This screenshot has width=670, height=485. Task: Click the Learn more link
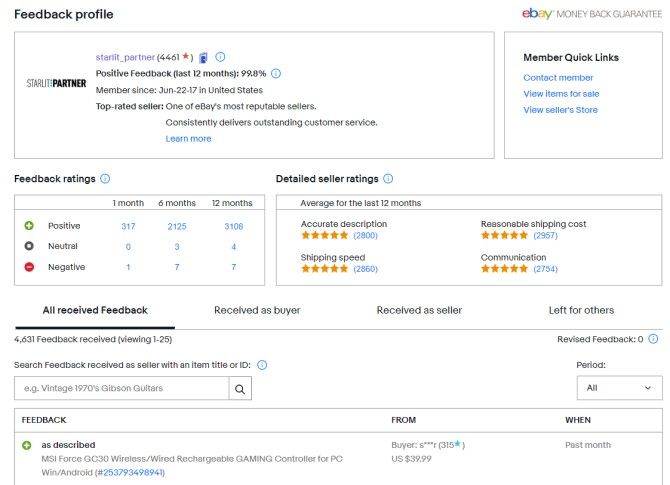188,138
